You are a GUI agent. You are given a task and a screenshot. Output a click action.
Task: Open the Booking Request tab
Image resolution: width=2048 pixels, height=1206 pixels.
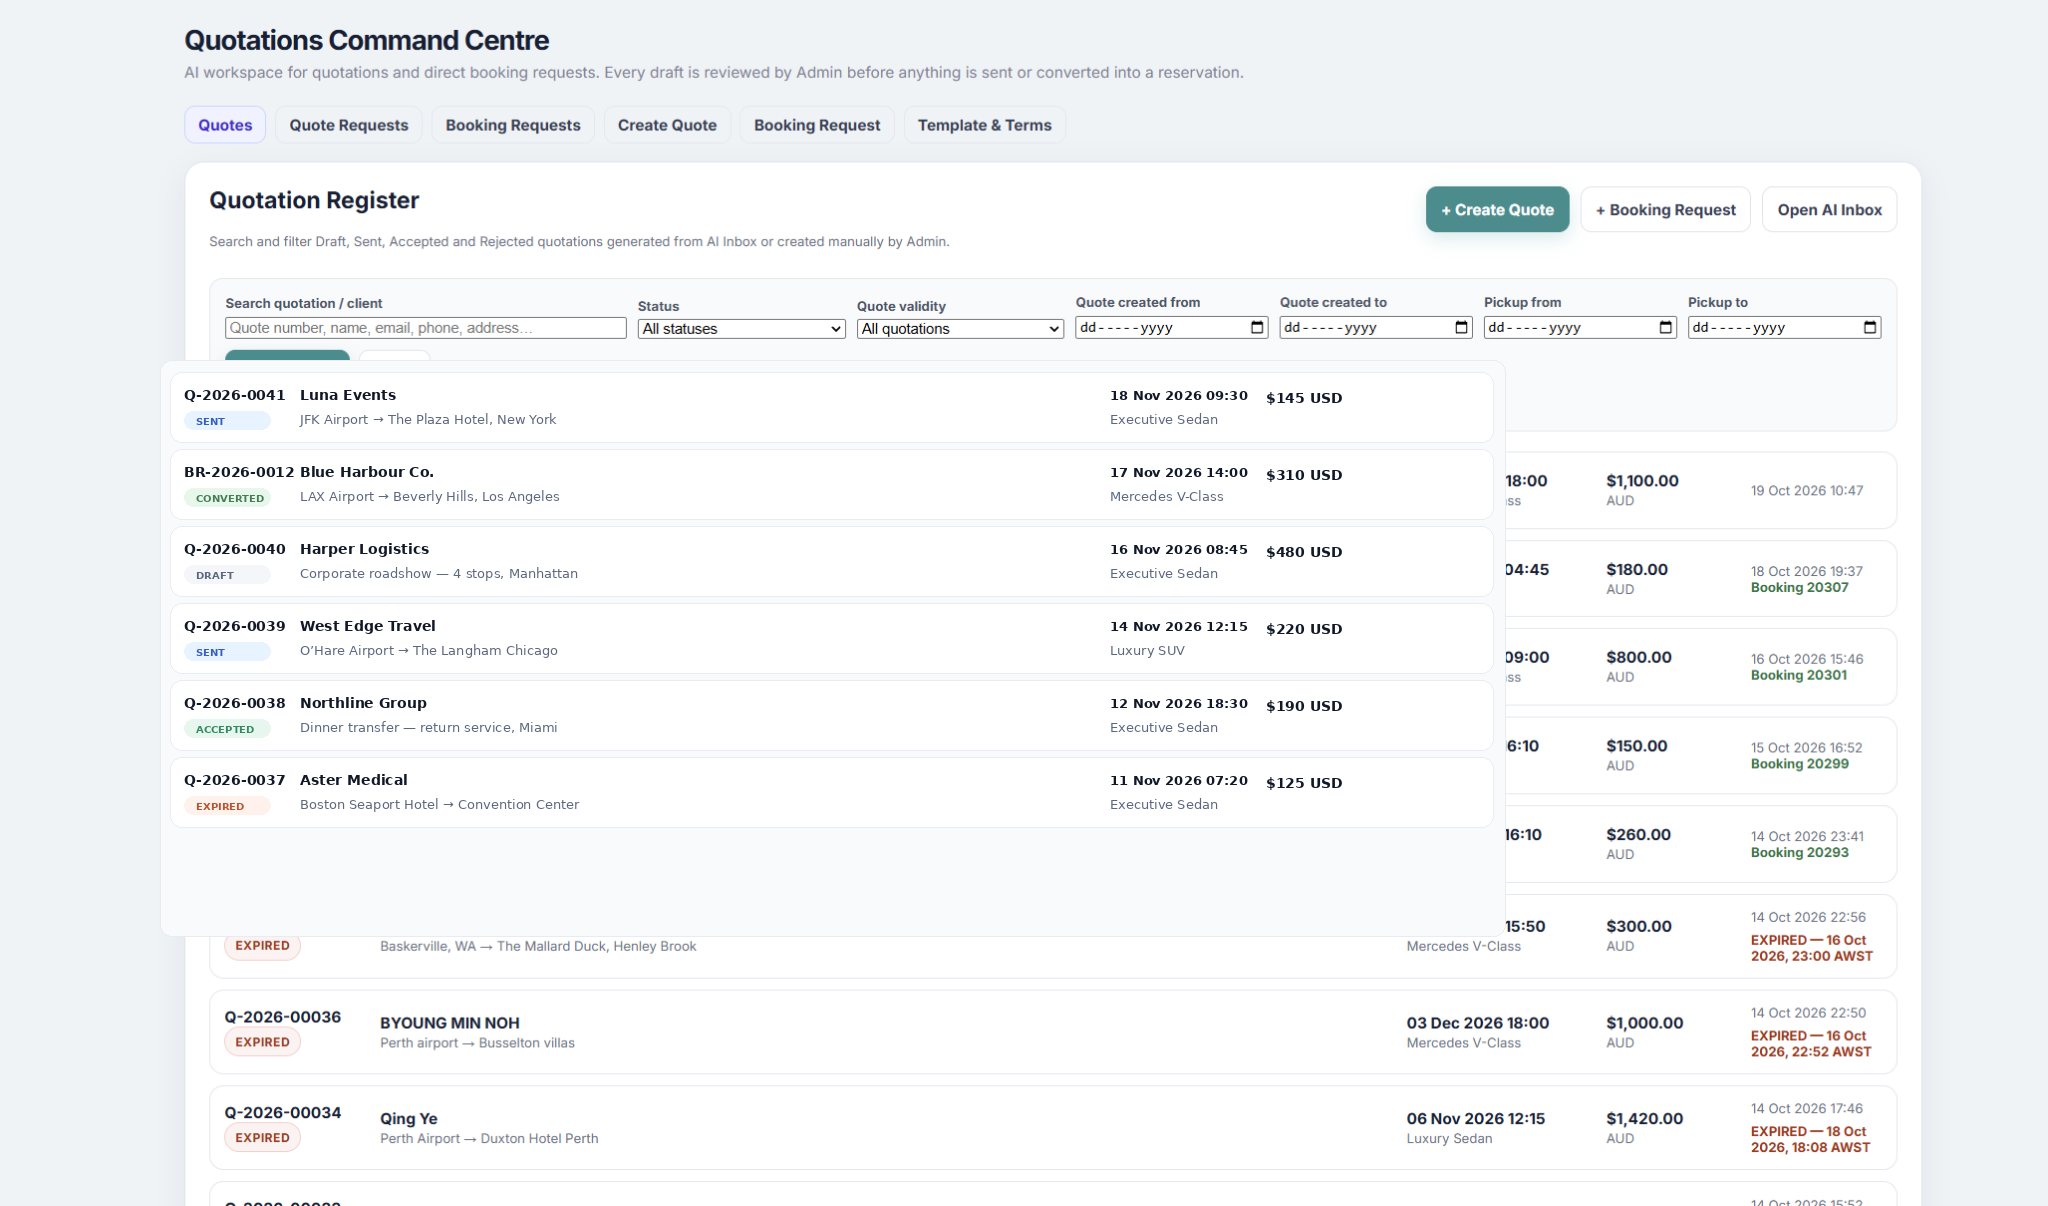[x=817, y=125]
